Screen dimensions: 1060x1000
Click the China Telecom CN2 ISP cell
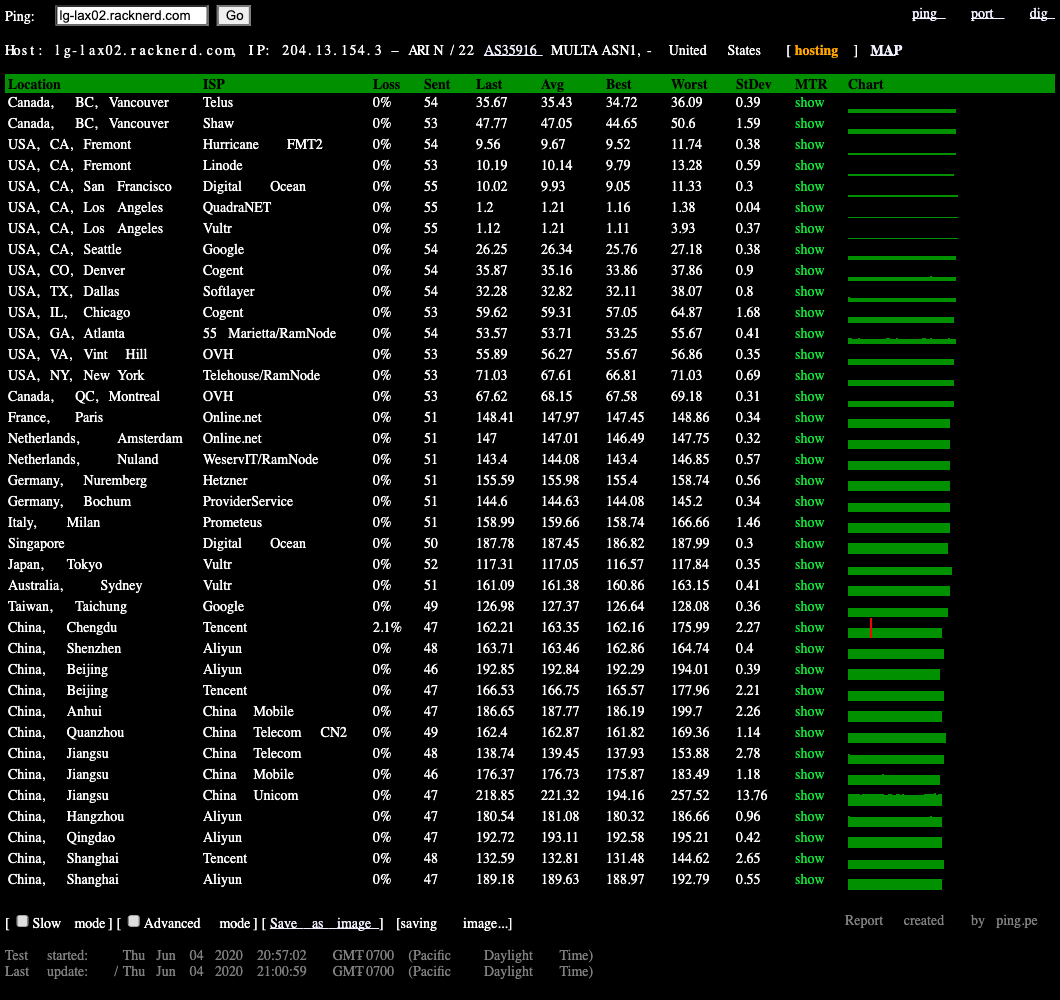pos(274,732)
